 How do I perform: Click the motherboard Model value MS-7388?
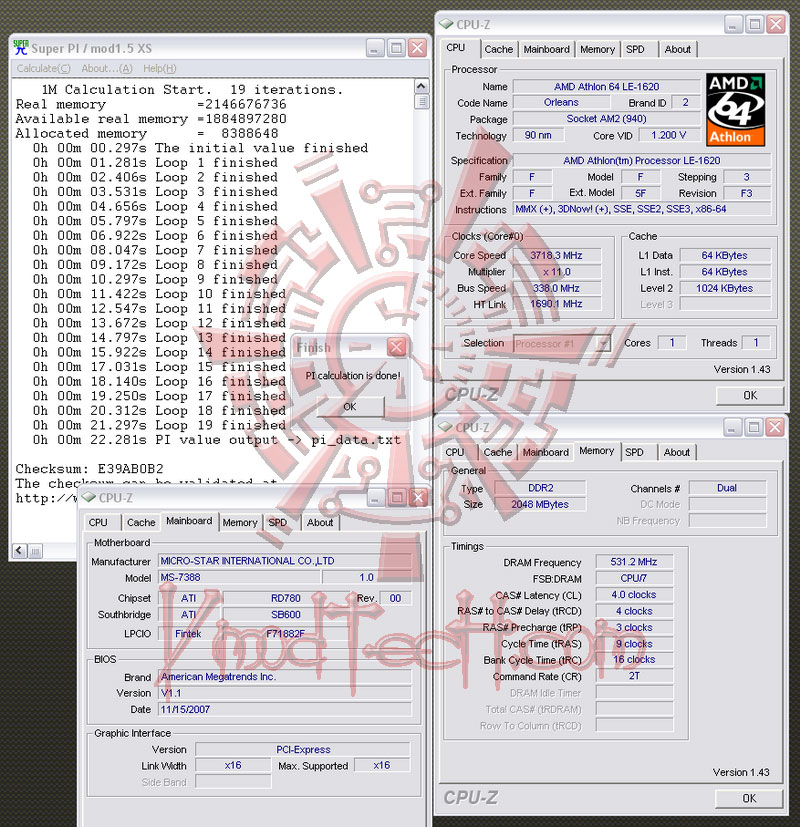[239, 578]
